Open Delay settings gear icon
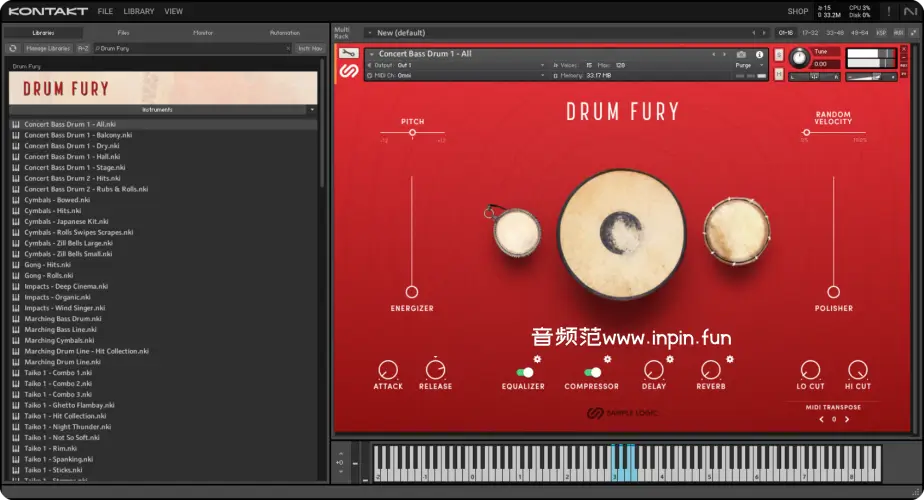The width and height of the screenshot is (924, 500). (670, 359)
